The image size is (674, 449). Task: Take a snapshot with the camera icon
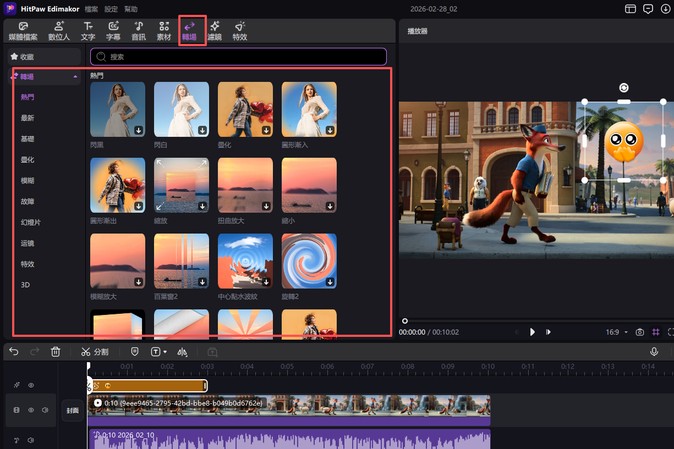click(x=640, y=332)
